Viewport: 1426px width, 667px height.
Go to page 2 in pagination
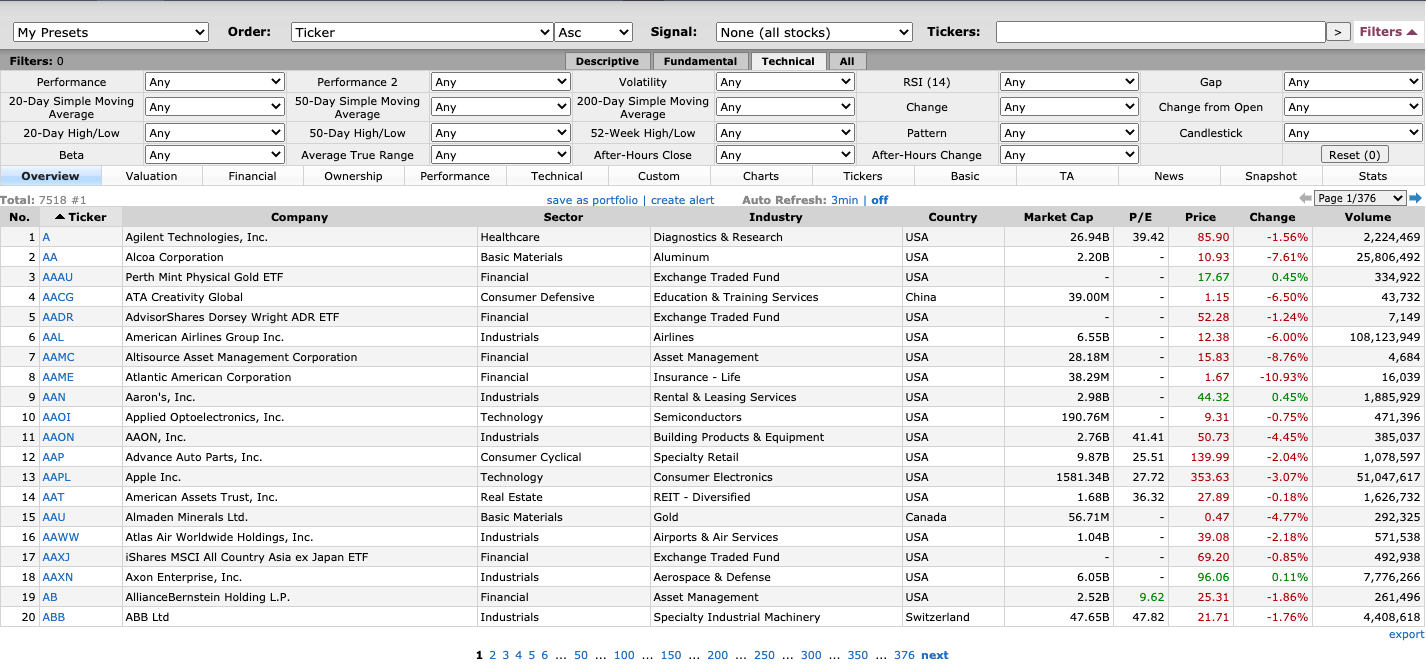[x=492, y=655]
